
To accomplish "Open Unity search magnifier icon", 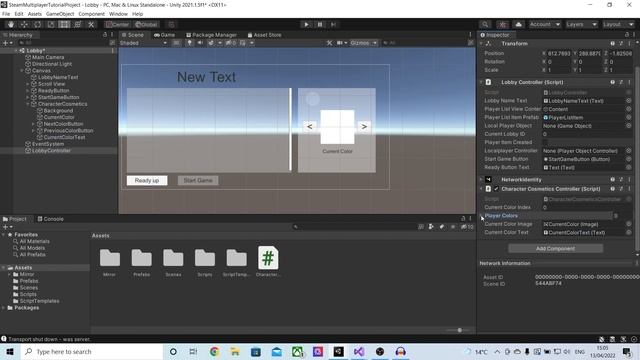I will pyautogui.click(x=485, y=24).
